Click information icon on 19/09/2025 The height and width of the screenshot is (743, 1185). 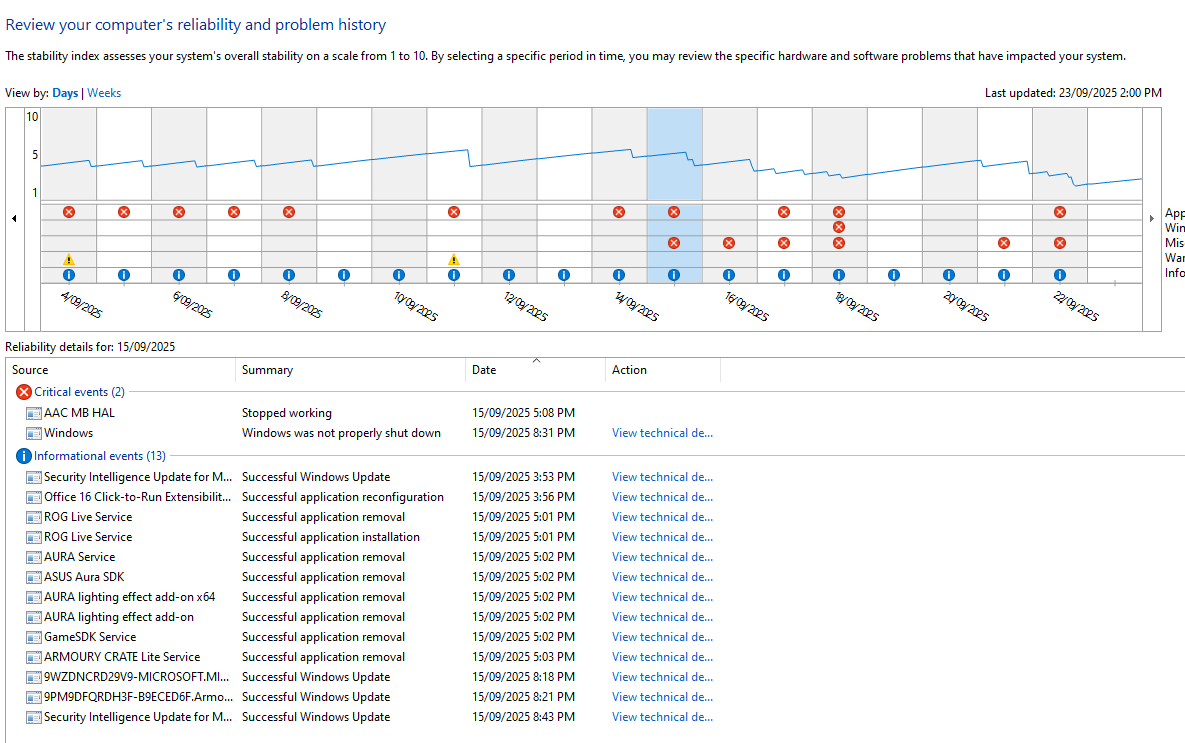(894, 275)
